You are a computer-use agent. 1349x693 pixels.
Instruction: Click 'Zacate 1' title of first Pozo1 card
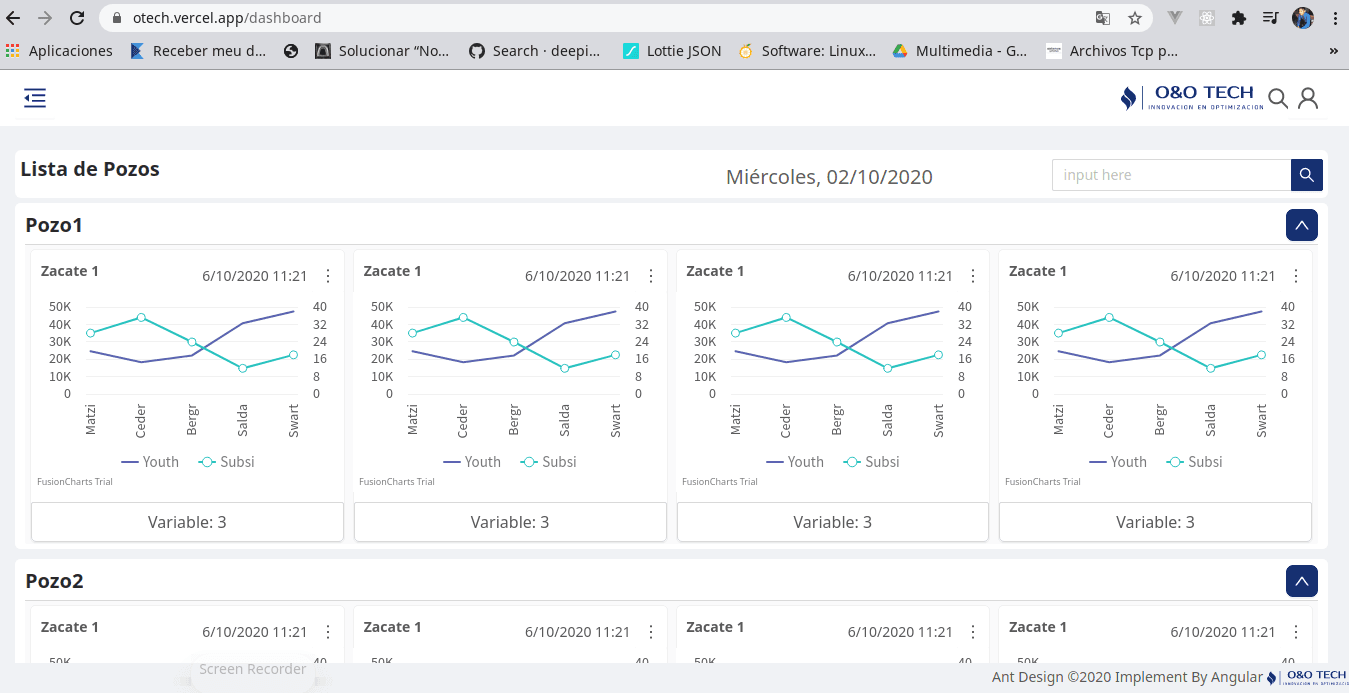[70, 271]
